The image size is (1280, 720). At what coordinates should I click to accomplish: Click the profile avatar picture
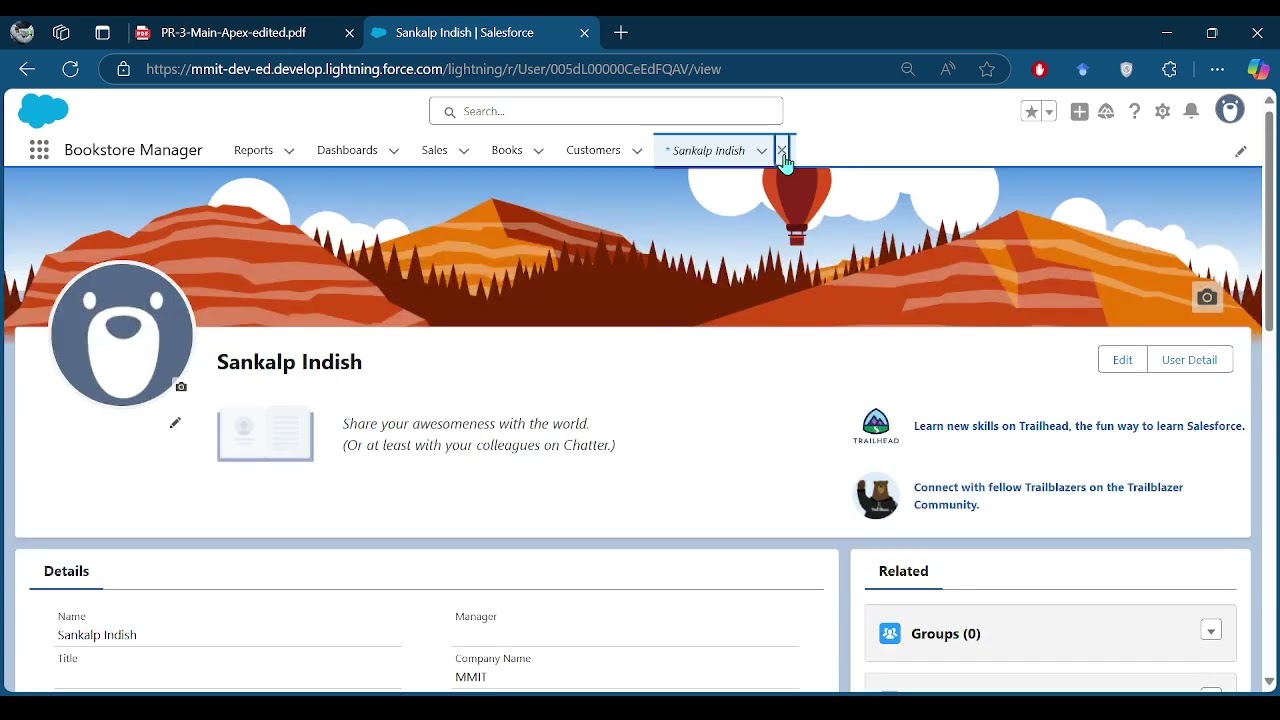tap(122, 334)
